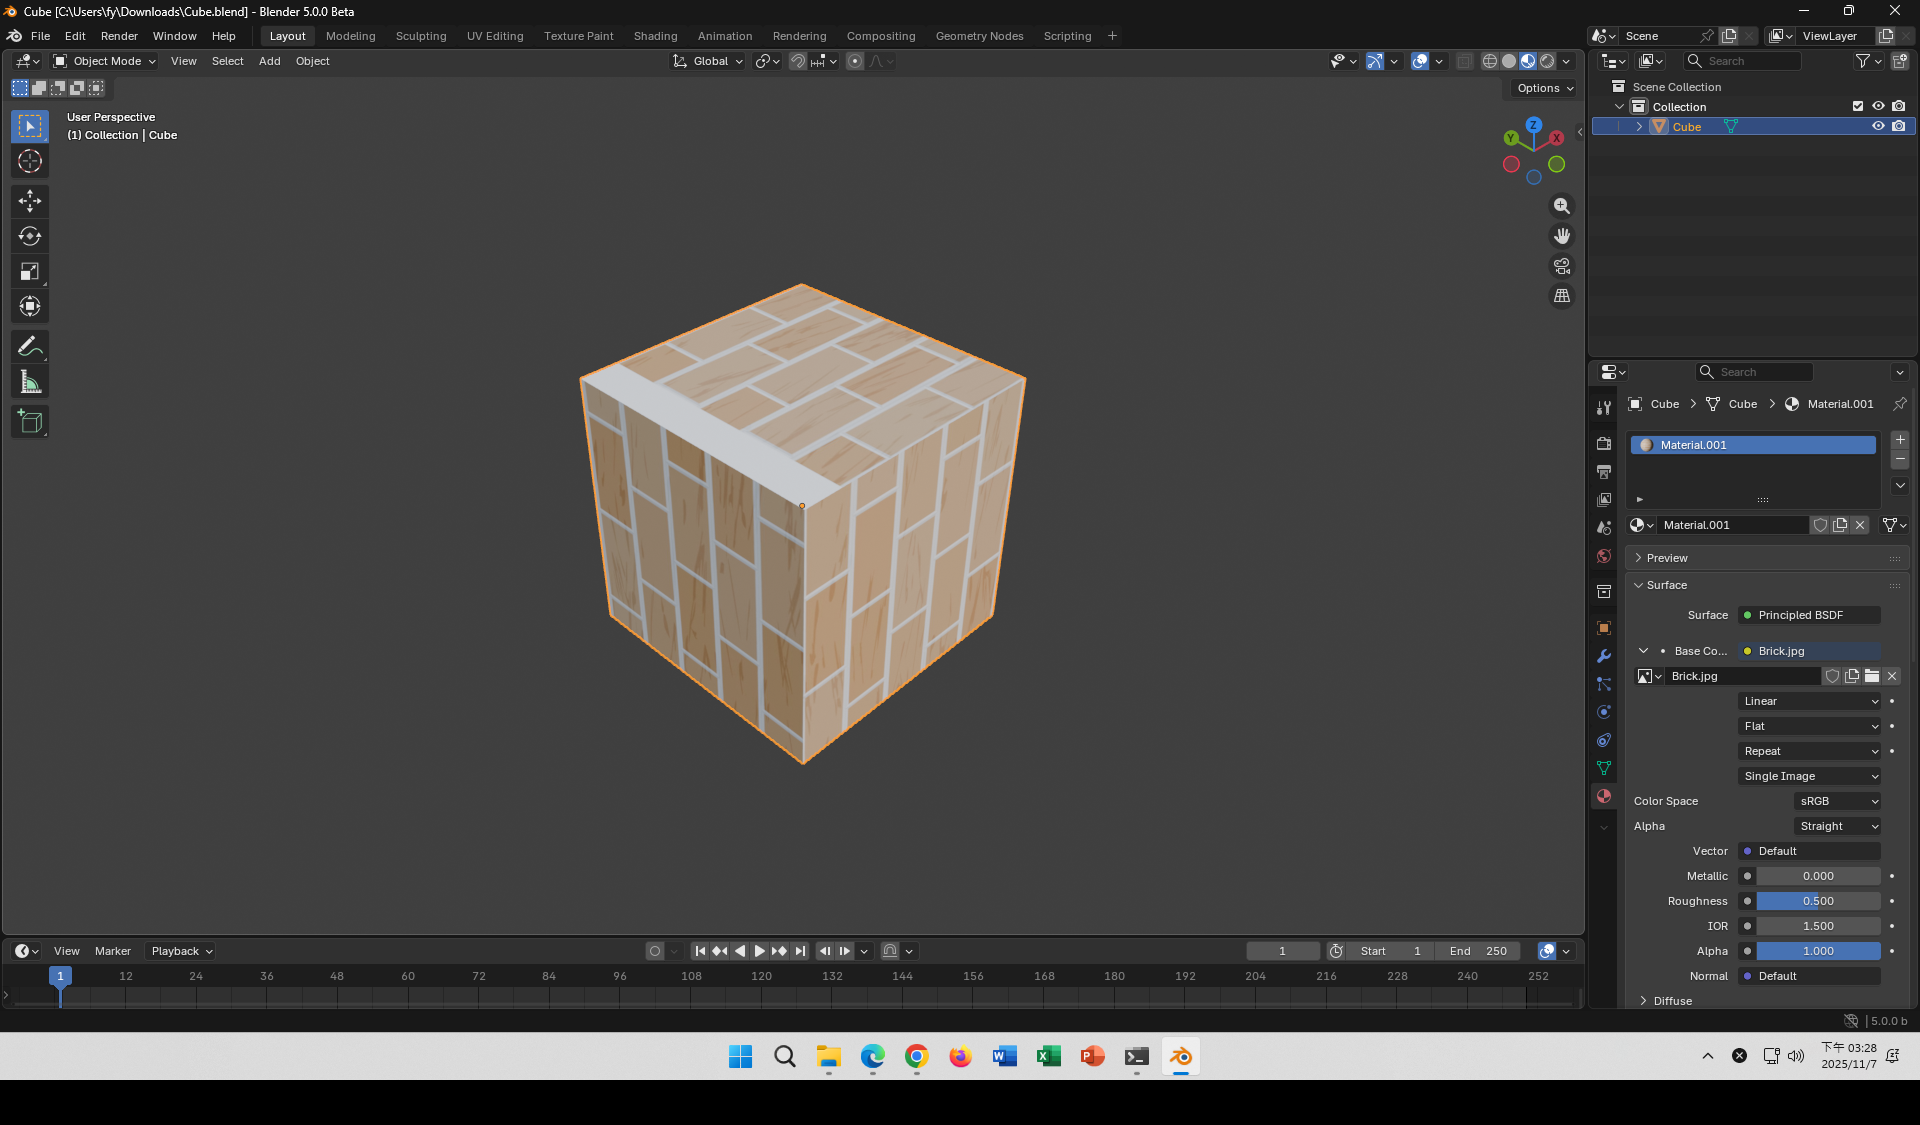Image resolution: width=1920 pixels, height=1125 pixels.
Task: Expand the Preview panel
Action: click(x=1667, y=558)
